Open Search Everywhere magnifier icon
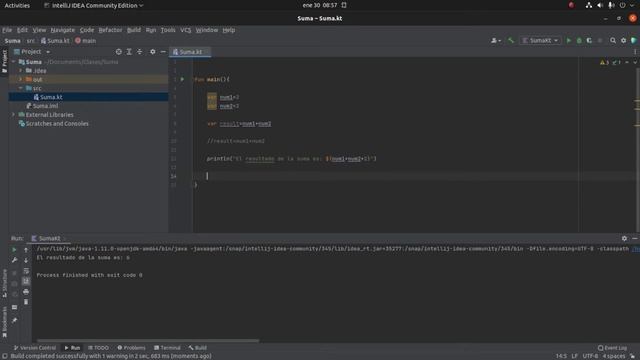Screen dimensions: 640x360 pos(613,40)
